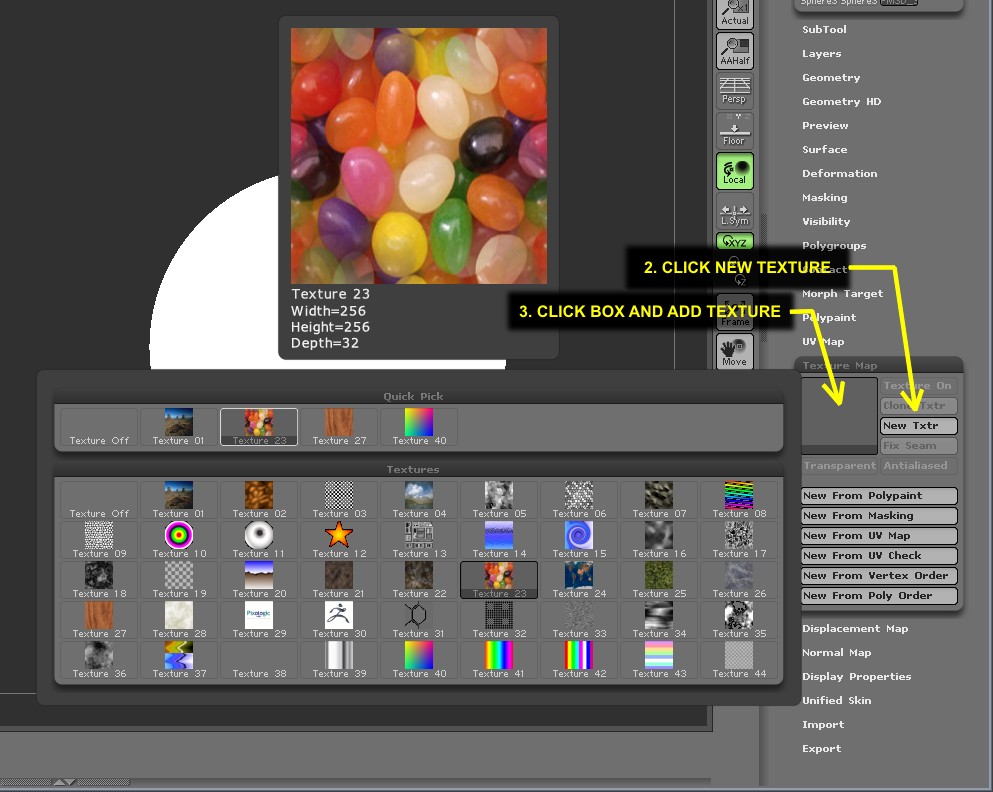
Task: Click the New Txtr button
Action: pos(918,425)
